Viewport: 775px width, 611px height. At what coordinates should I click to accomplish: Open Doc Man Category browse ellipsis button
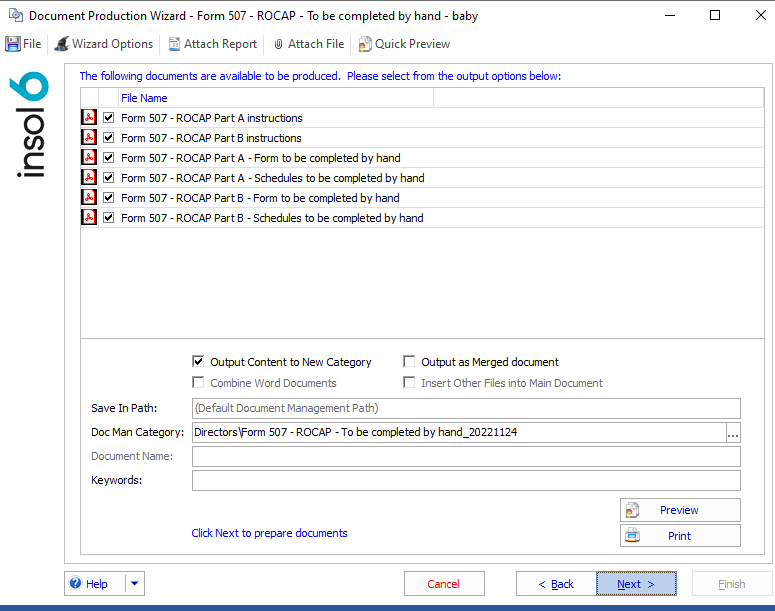733,433
